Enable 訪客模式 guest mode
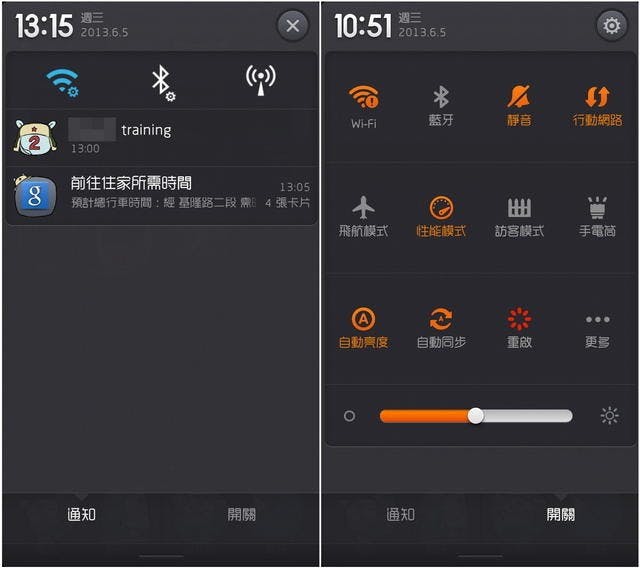Image resolution: width=640 pixels, height=569 pixels. tap(519, 217)
